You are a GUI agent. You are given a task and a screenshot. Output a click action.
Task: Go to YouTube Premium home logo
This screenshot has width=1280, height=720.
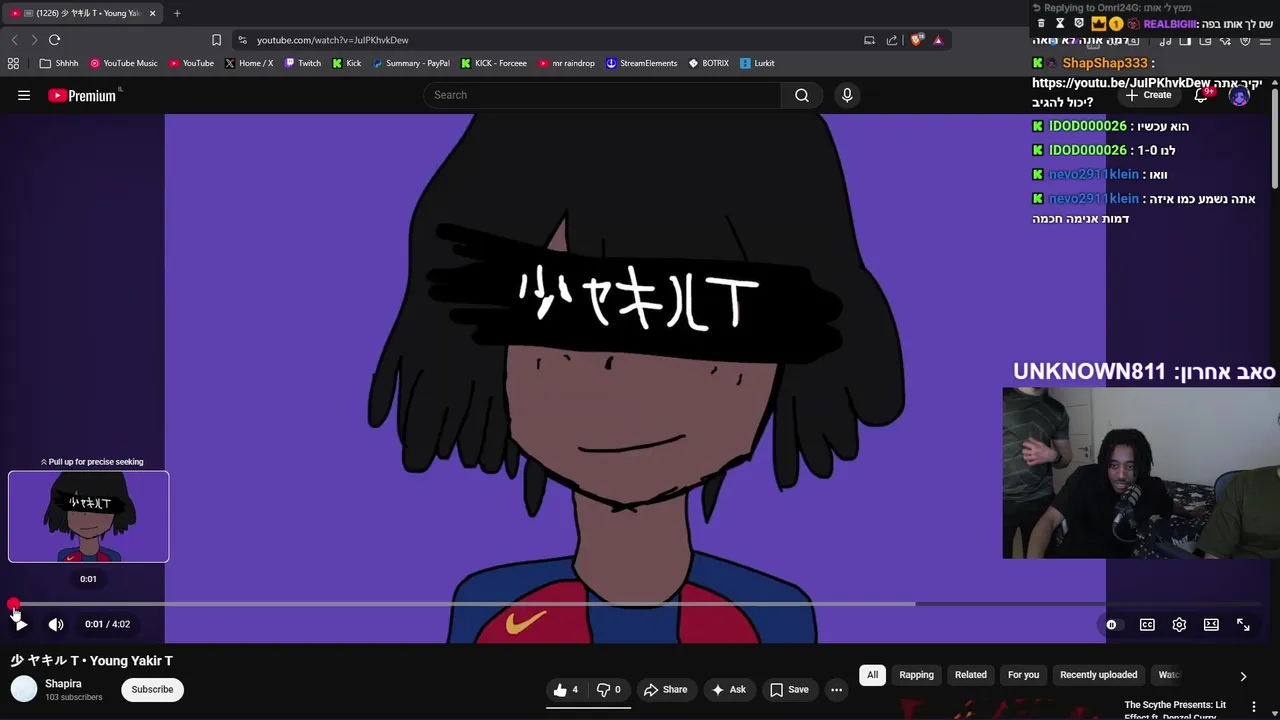(x=82, y=95)
